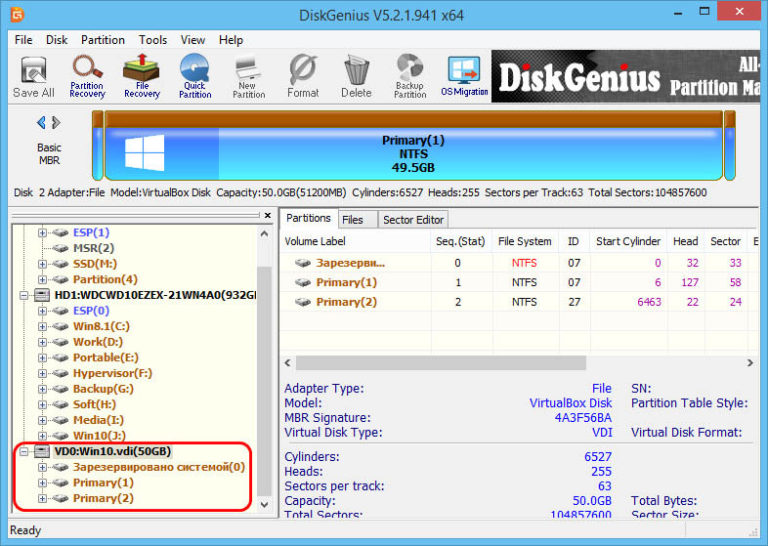768x546 pixels.
Task: Open the Partition Recovery tool
Action: point(87,76)
